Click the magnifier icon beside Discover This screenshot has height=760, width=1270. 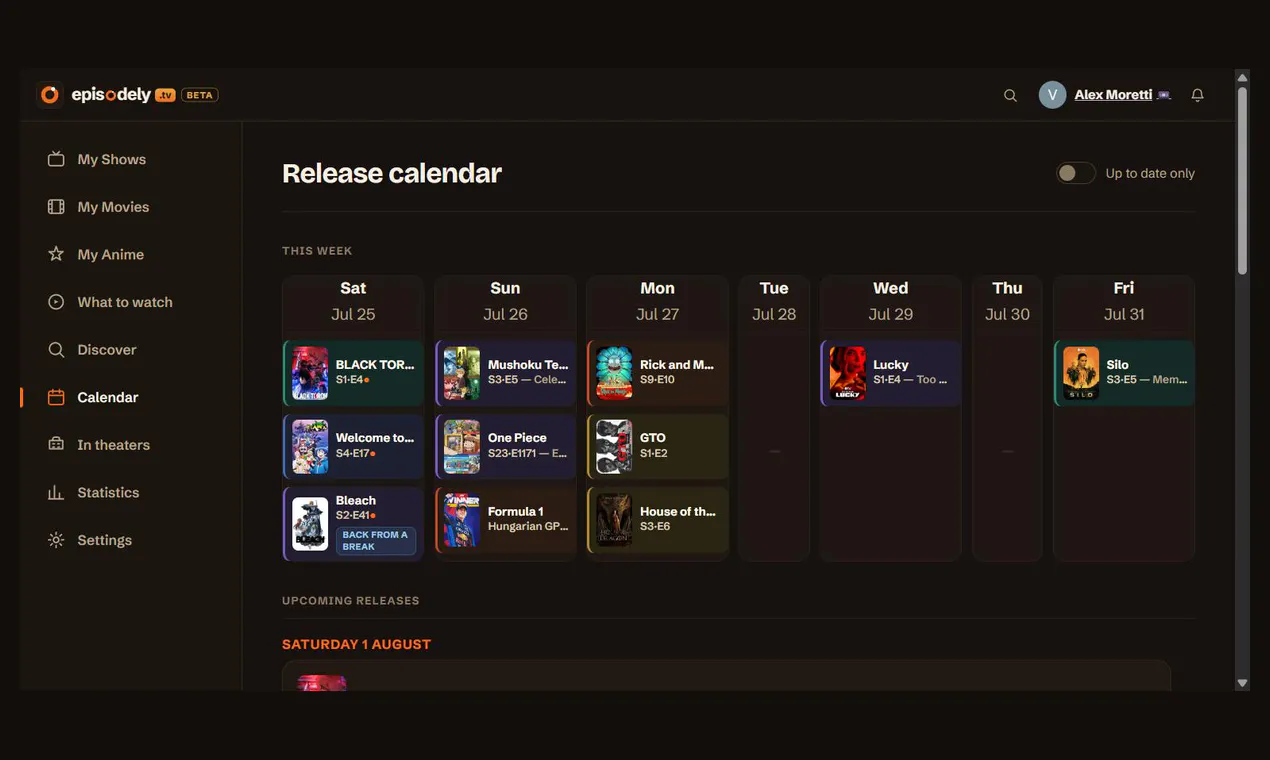pyautogui.click(x=56, y=350)
